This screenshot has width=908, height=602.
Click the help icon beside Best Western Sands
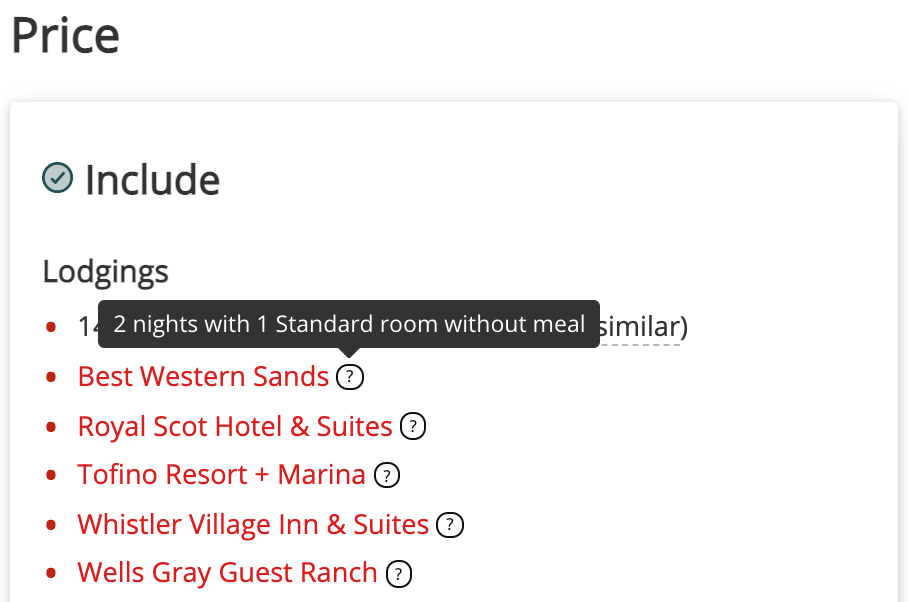tap(350, 377)
